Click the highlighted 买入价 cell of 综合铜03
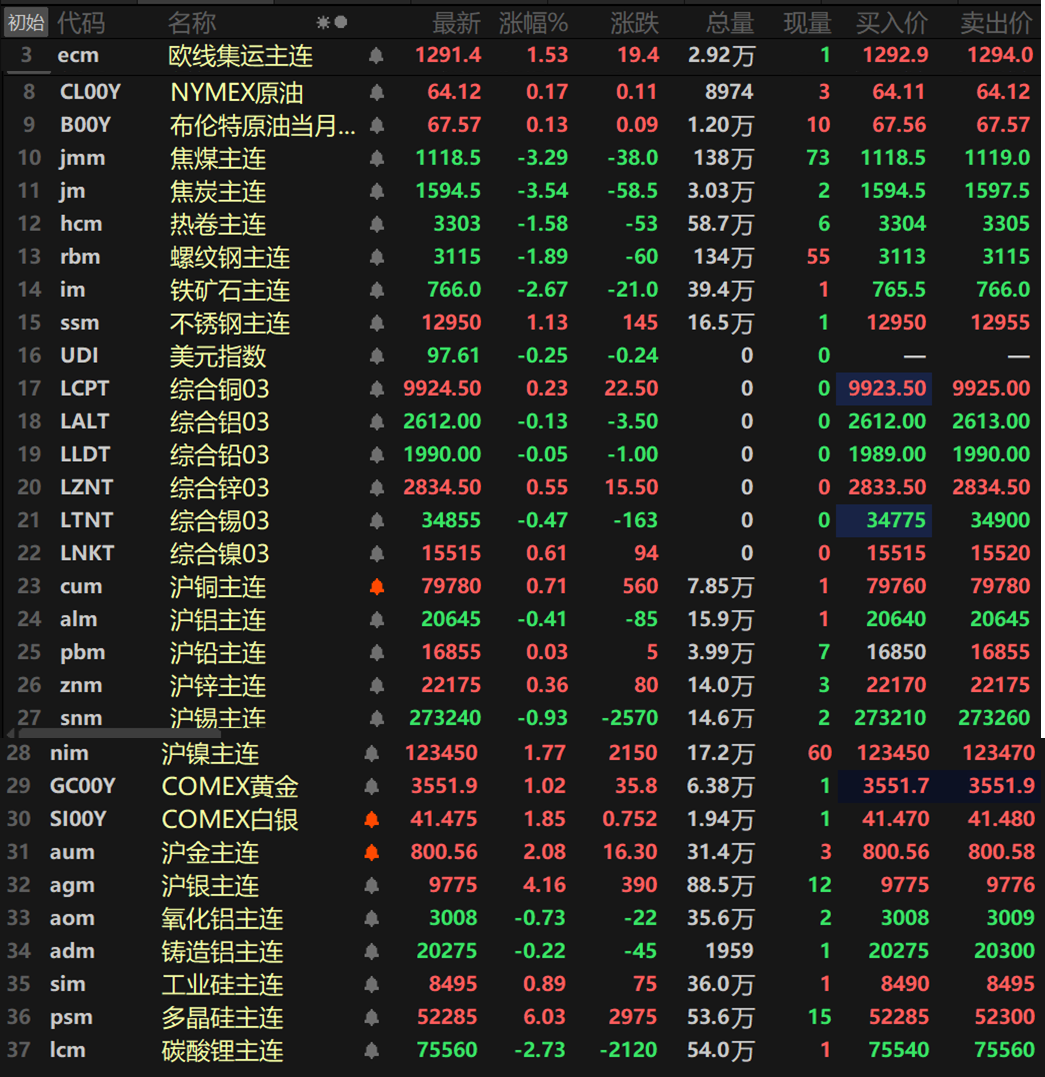1045x1077 pixels. [884, 389]
